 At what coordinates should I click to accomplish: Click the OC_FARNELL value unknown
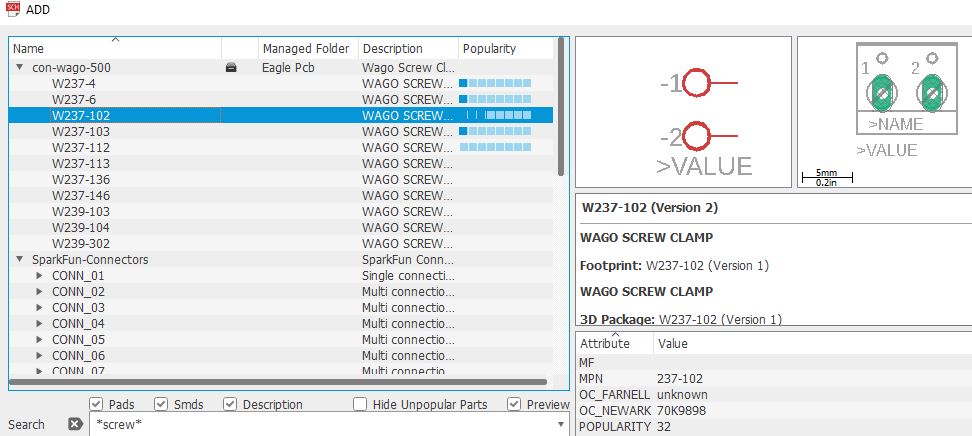pos(682,394)
